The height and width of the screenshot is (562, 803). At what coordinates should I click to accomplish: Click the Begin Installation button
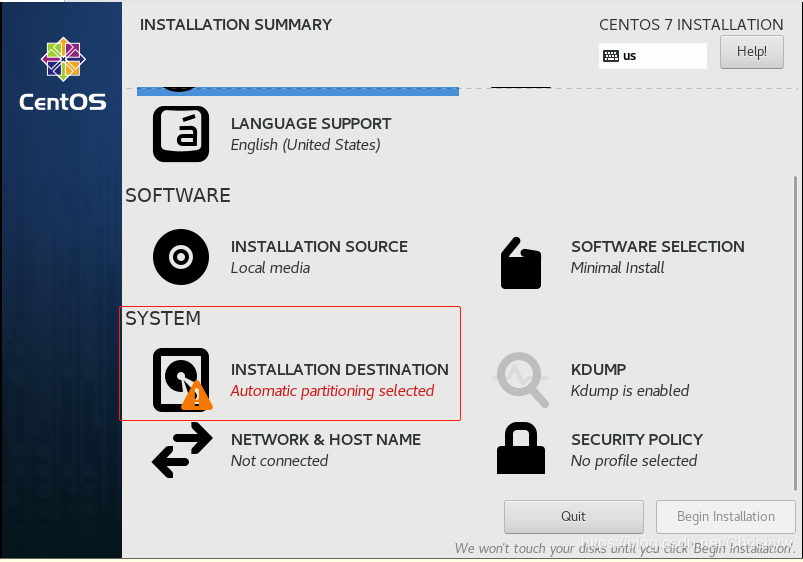pos(725,517)
